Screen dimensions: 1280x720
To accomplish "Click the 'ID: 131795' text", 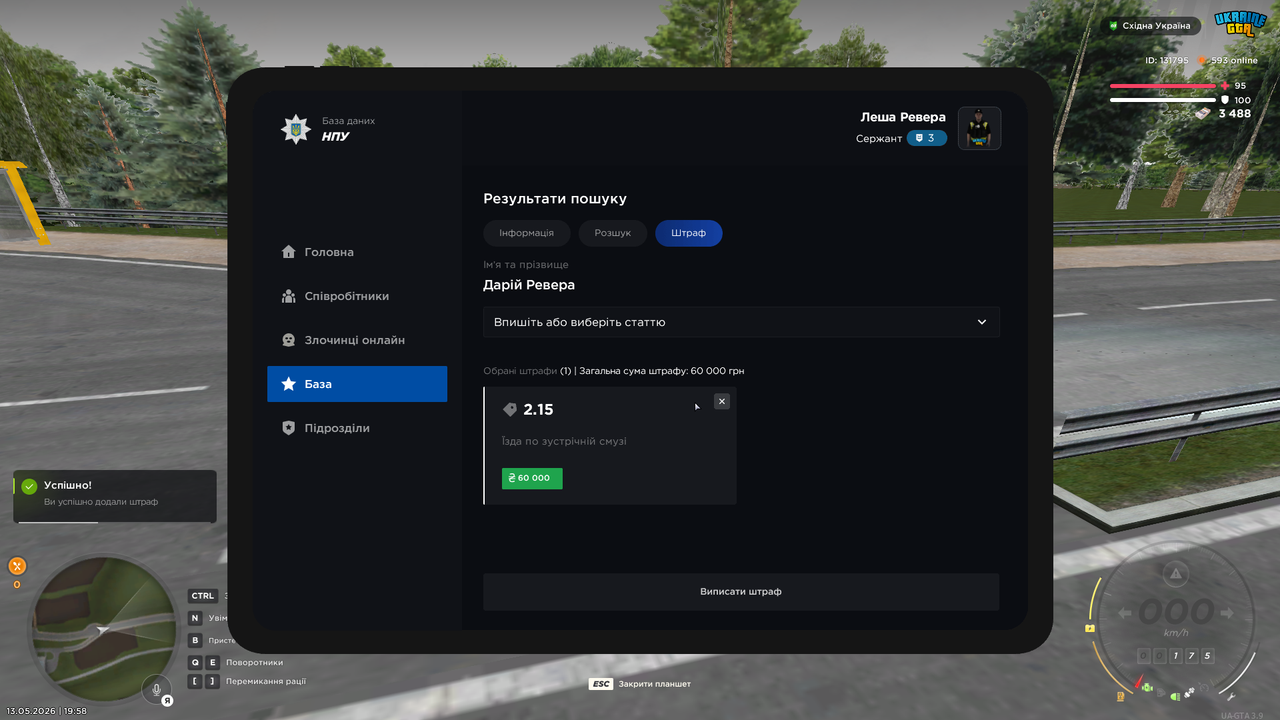I will click(x=1167, y=61).
